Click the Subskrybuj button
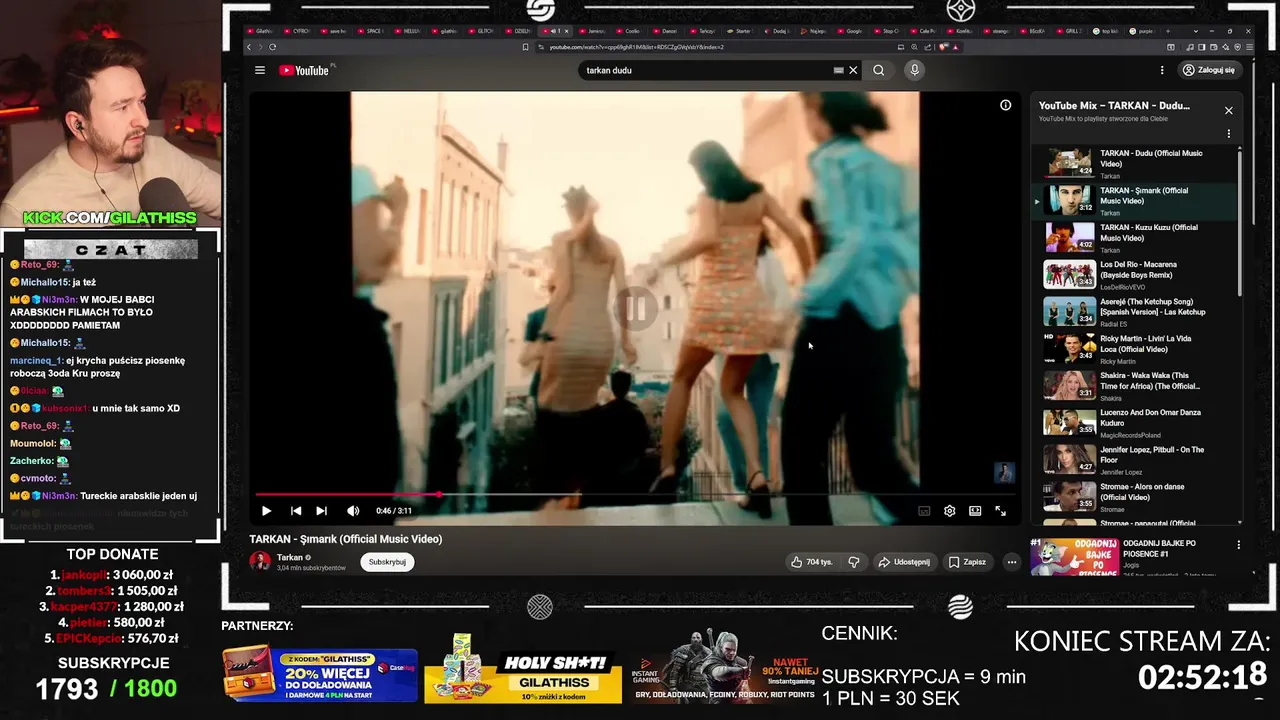Screen dimensions: 1280x720 pos(387,562)
